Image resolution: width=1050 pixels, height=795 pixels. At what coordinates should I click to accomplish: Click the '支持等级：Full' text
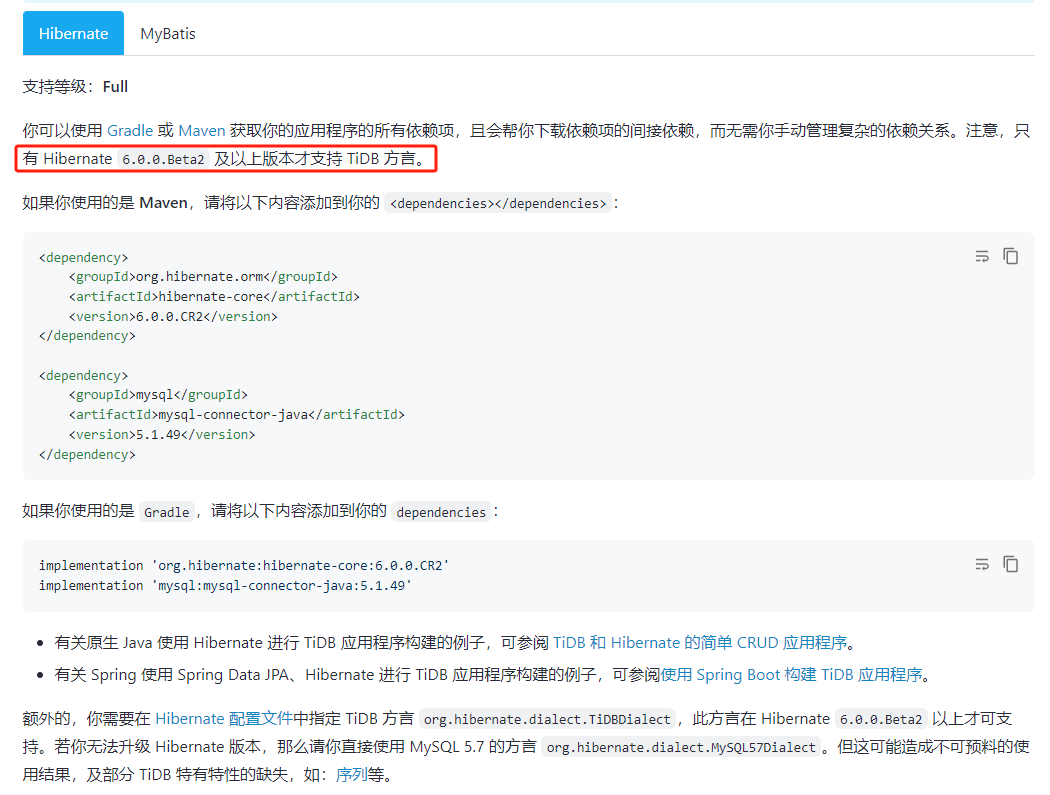75,86
